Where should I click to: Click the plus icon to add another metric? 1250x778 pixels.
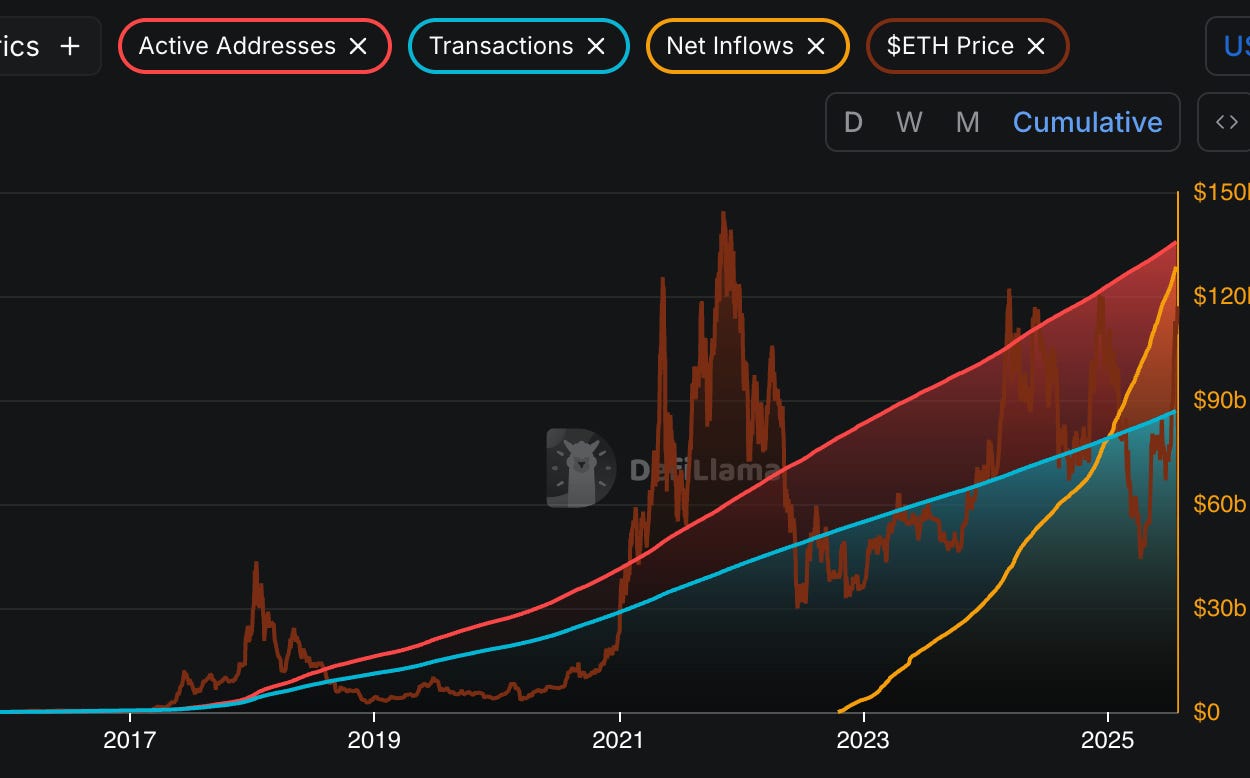tap(69, 45)
